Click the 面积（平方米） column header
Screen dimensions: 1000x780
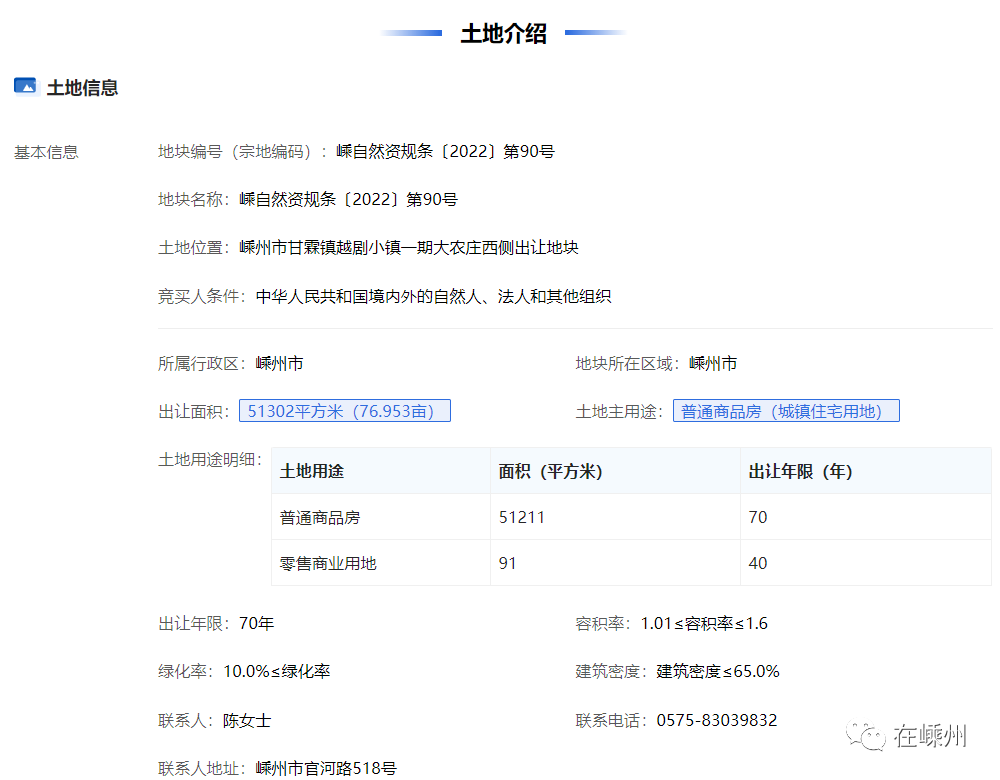[x=550, y=471]
